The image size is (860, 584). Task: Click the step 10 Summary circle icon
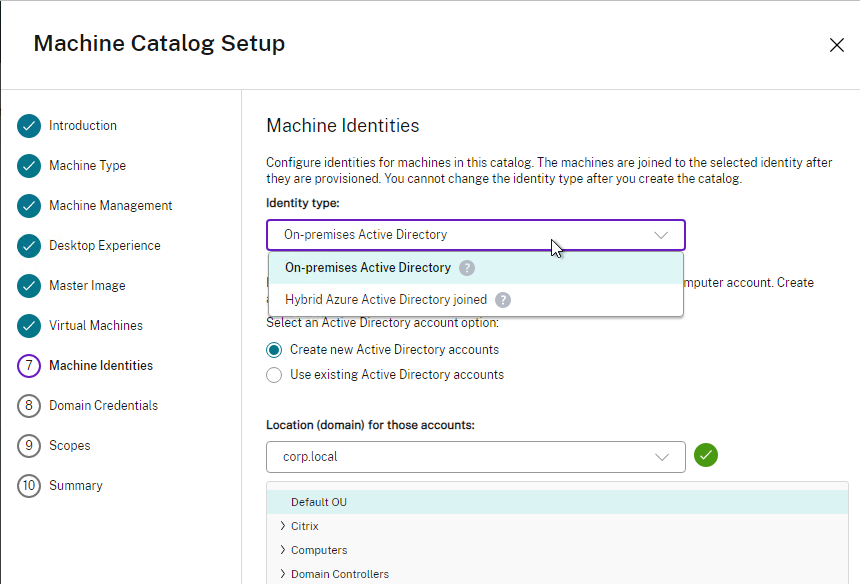pyautogui.click(x=29, y=486)
